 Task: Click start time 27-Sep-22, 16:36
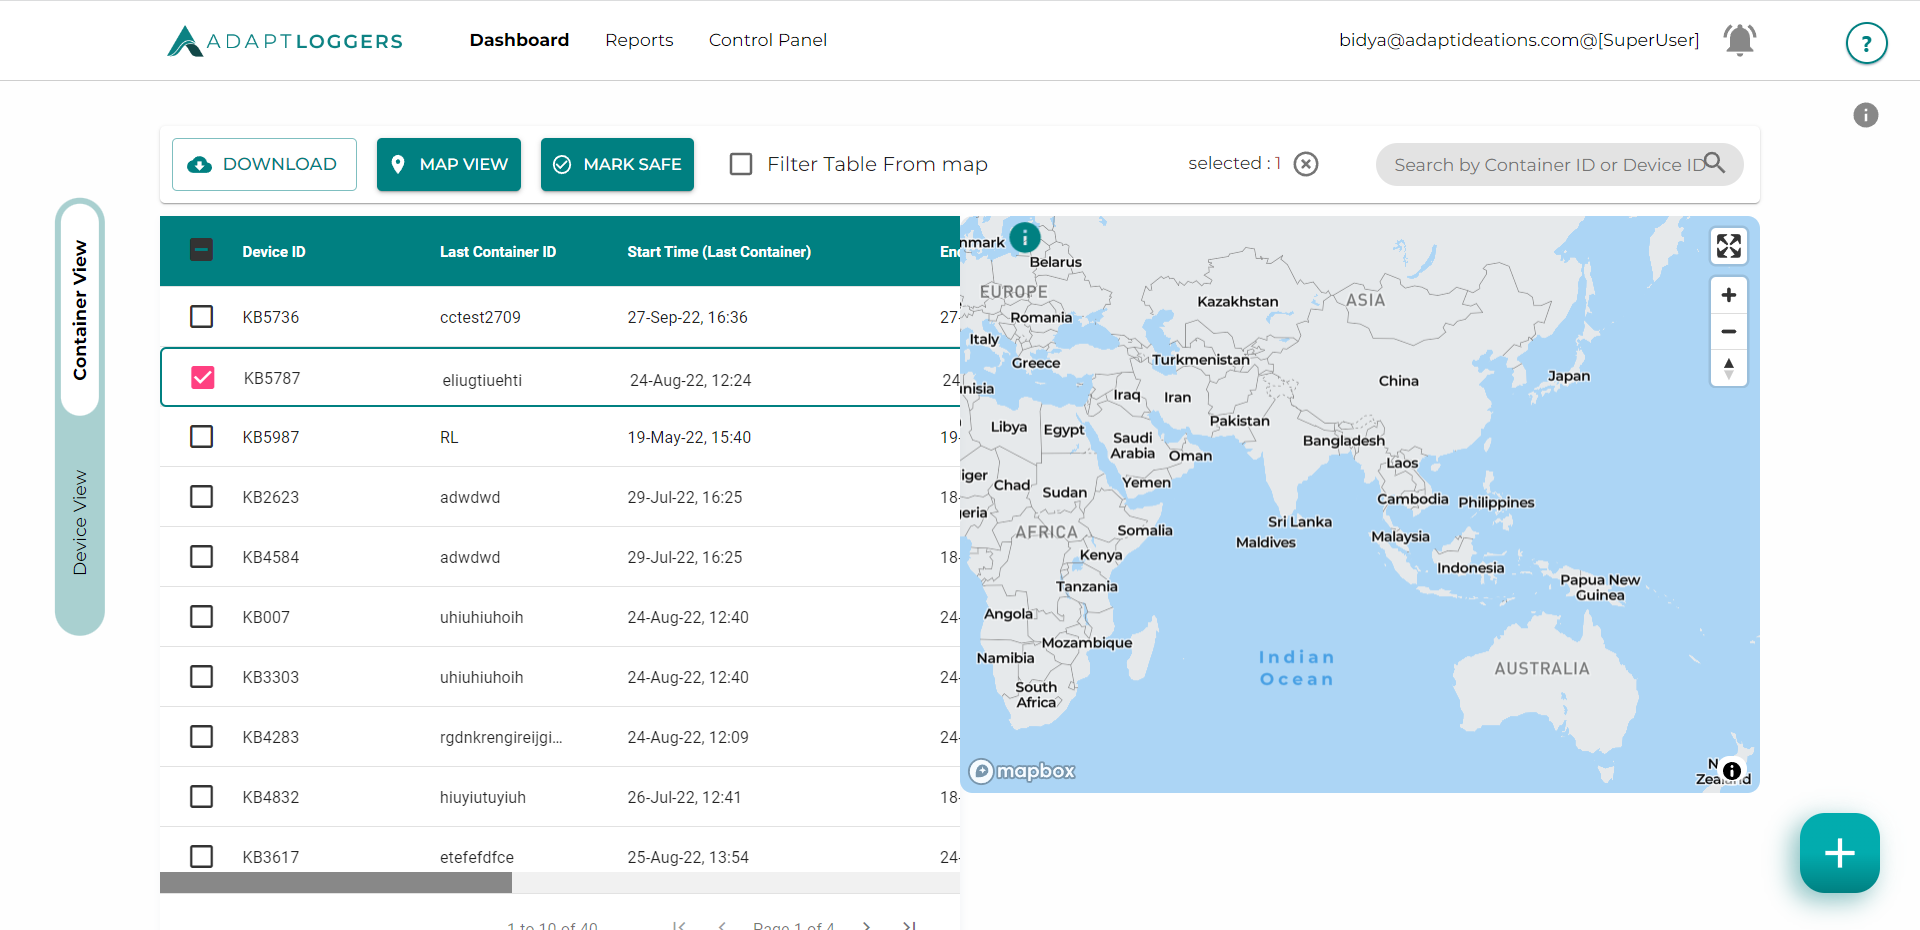point(687,317)
